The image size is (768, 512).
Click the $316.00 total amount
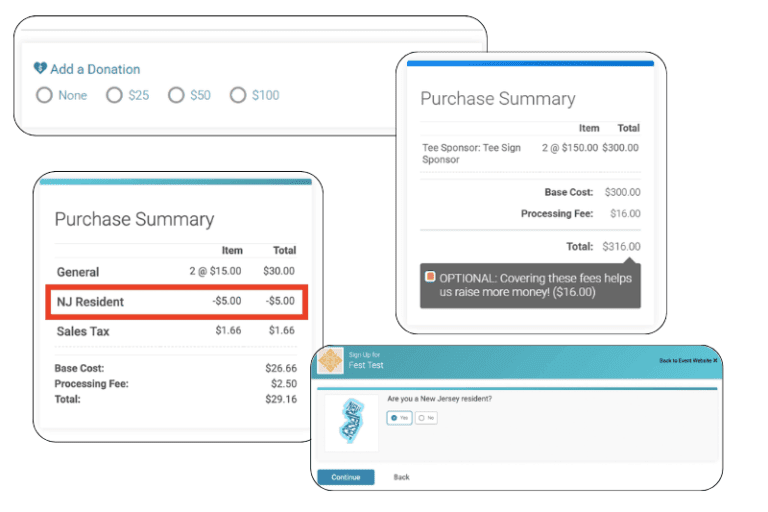click(x=621, y=247)
